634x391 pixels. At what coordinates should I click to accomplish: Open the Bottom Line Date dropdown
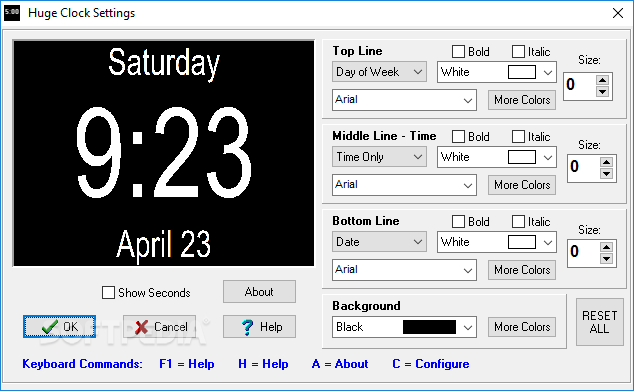tap(379, 241)
